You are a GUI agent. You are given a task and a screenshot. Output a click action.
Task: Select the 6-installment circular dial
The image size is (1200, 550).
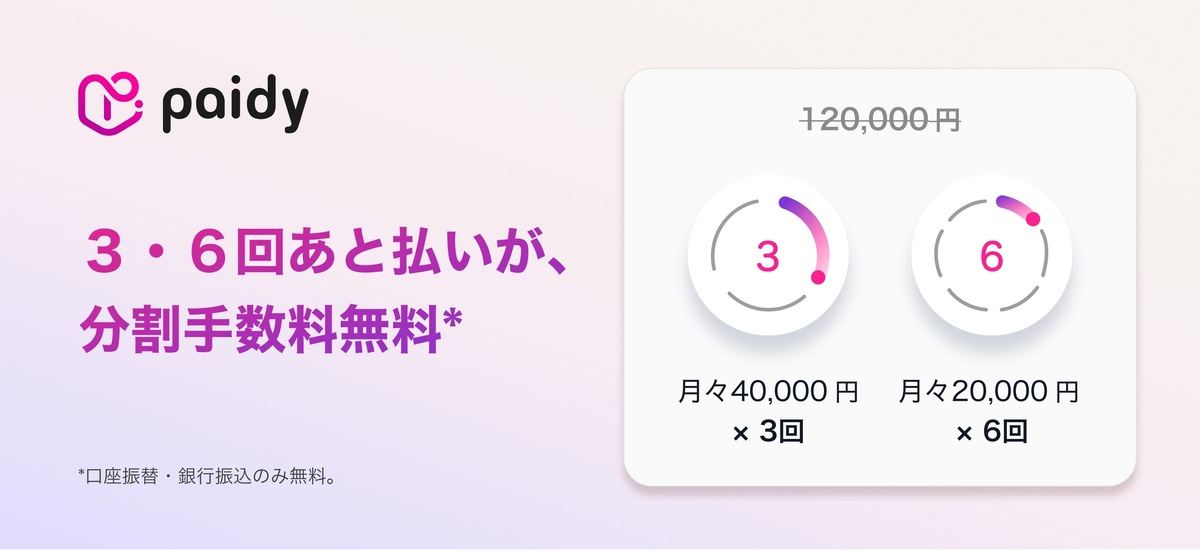coord(991,256)
